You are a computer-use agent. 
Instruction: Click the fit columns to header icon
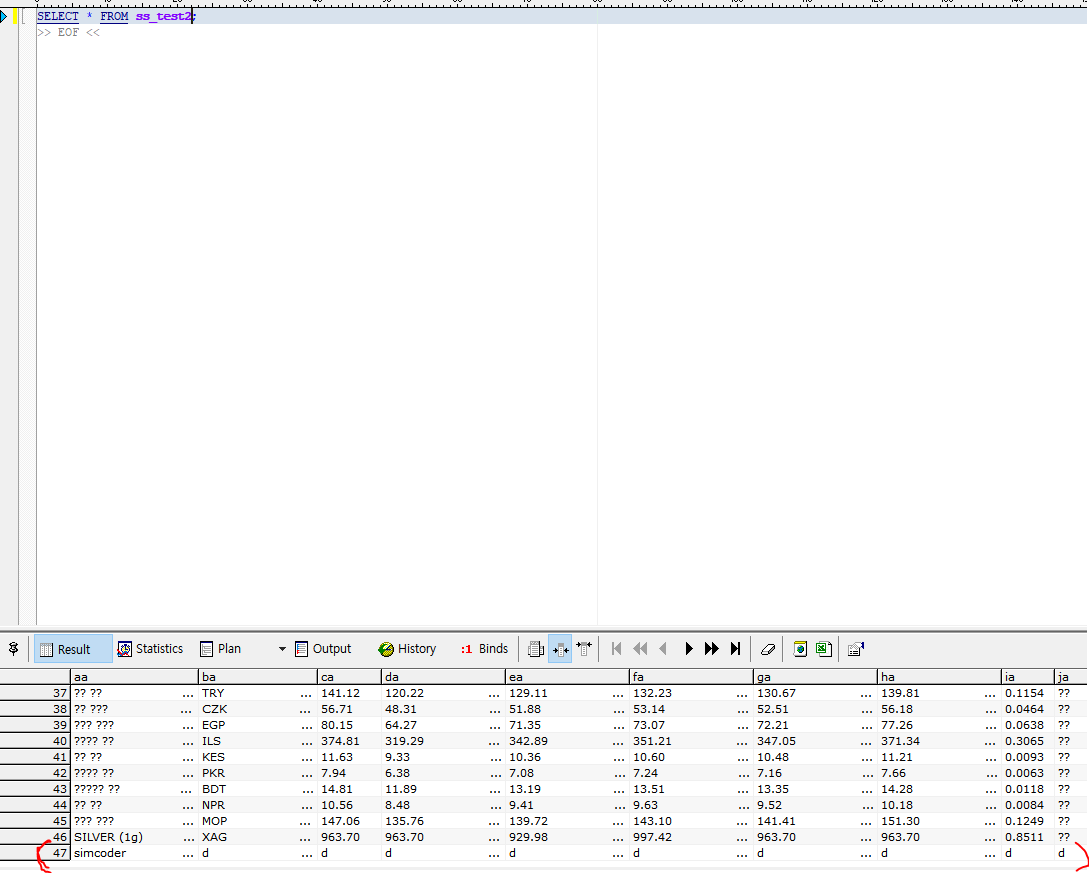tap(584, 649)
